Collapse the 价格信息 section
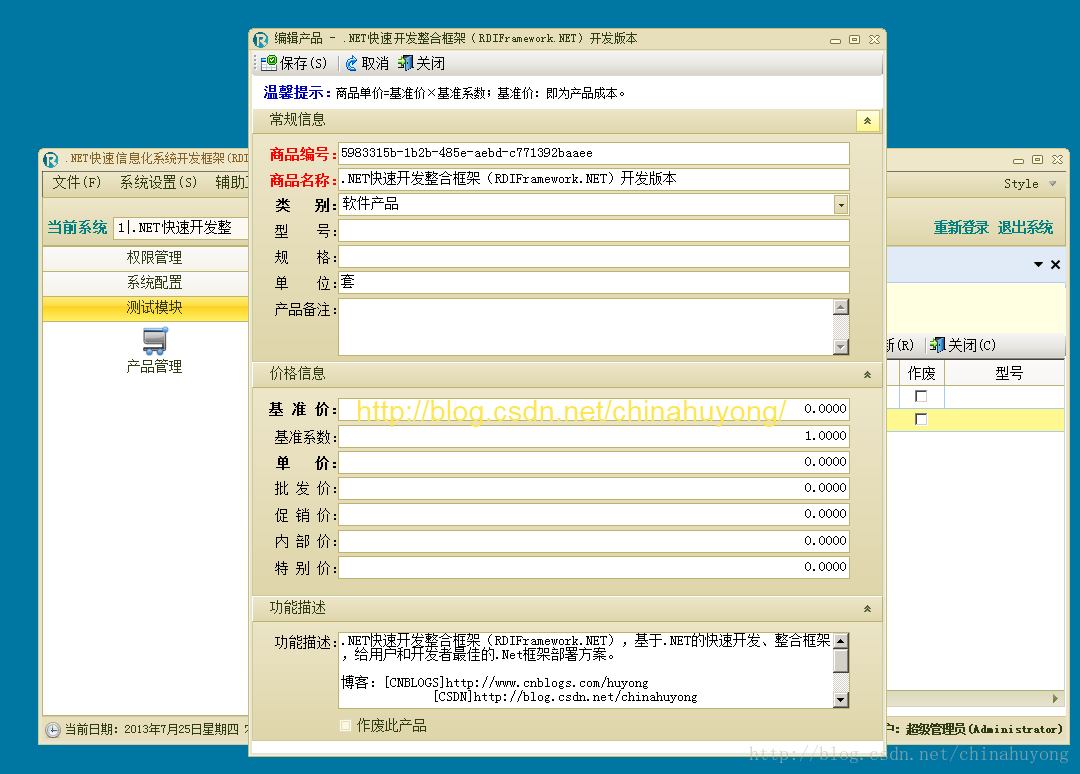Screen dimensions: 1080x774 (x=867, y=375)
